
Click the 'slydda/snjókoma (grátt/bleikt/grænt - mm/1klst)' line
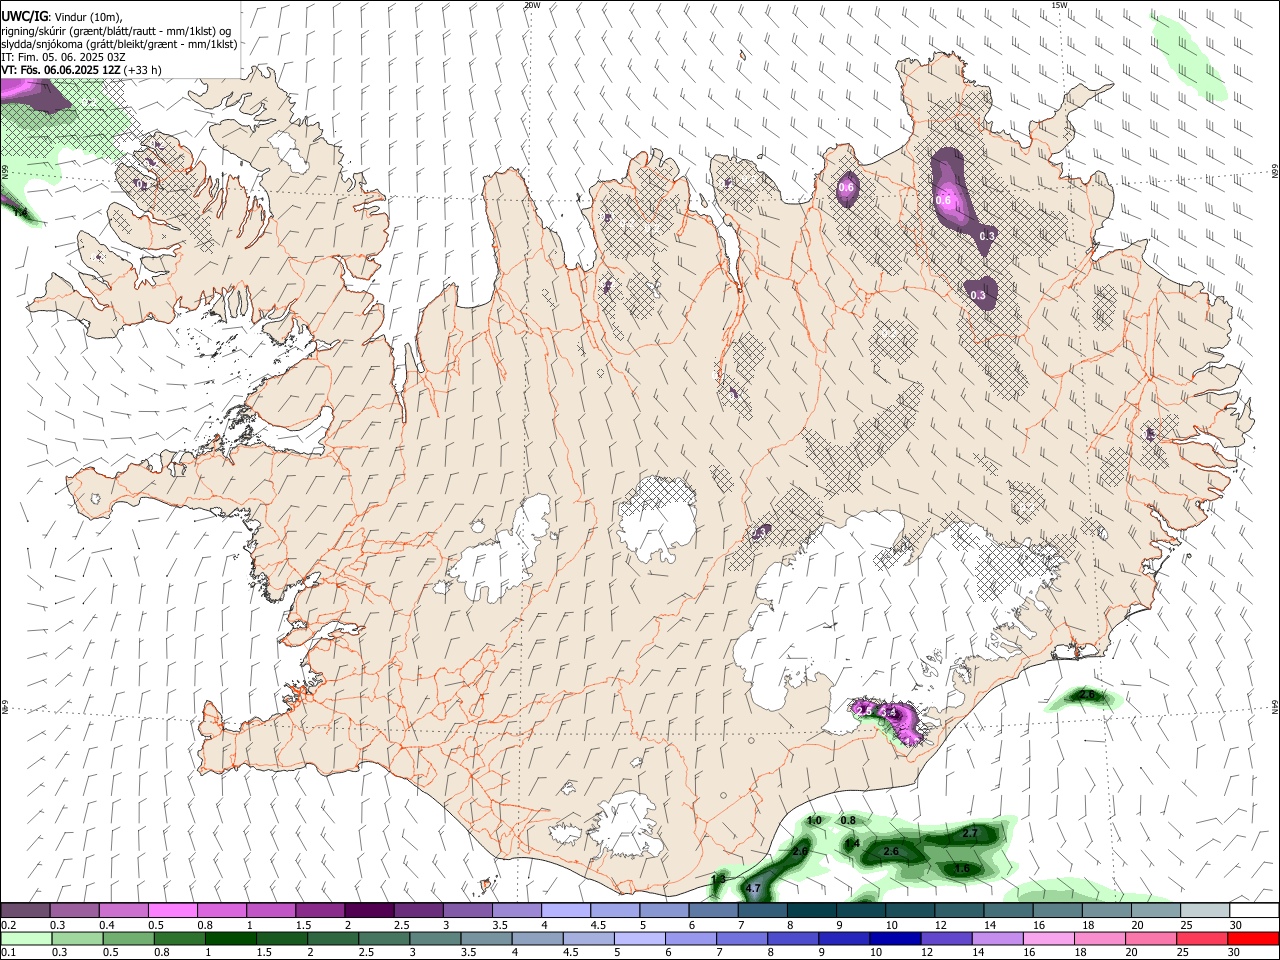(119, 44)
